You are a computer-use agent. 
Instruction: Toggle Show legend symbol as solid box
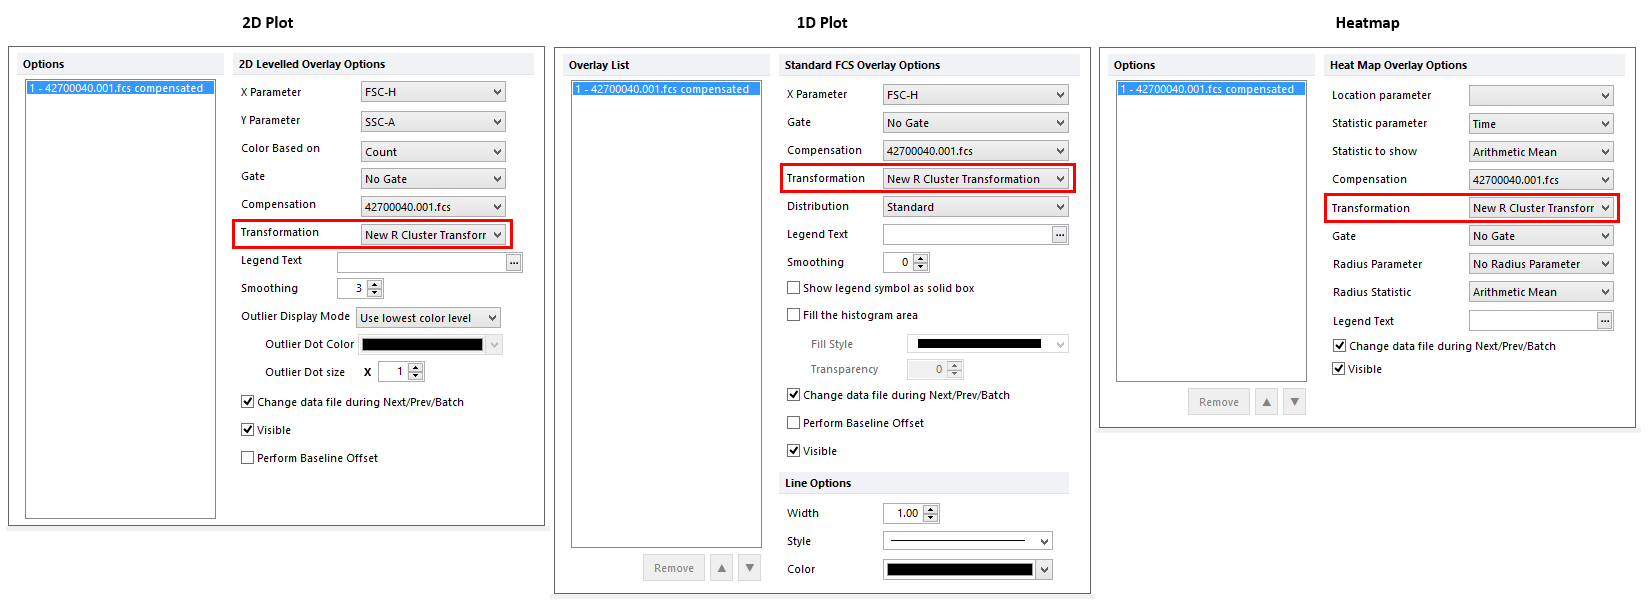click(794, 288)
